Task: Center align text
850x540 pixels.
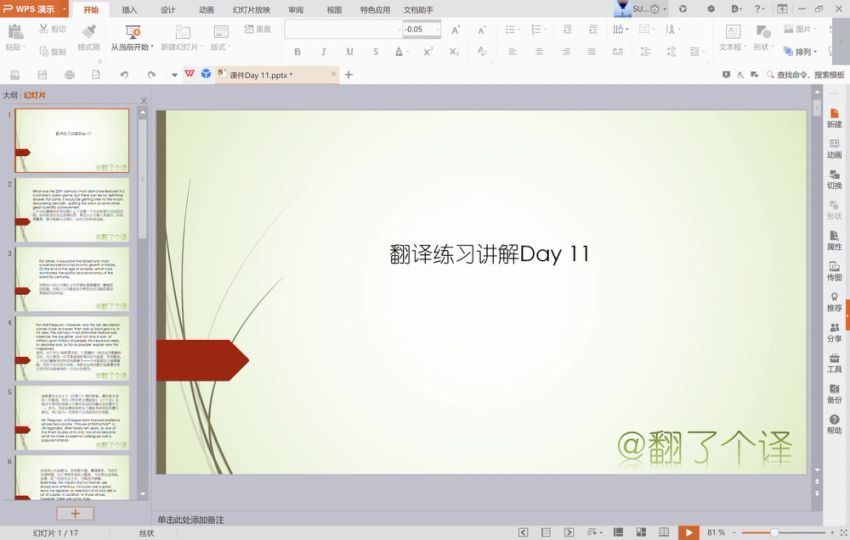Action: point(539,52)
